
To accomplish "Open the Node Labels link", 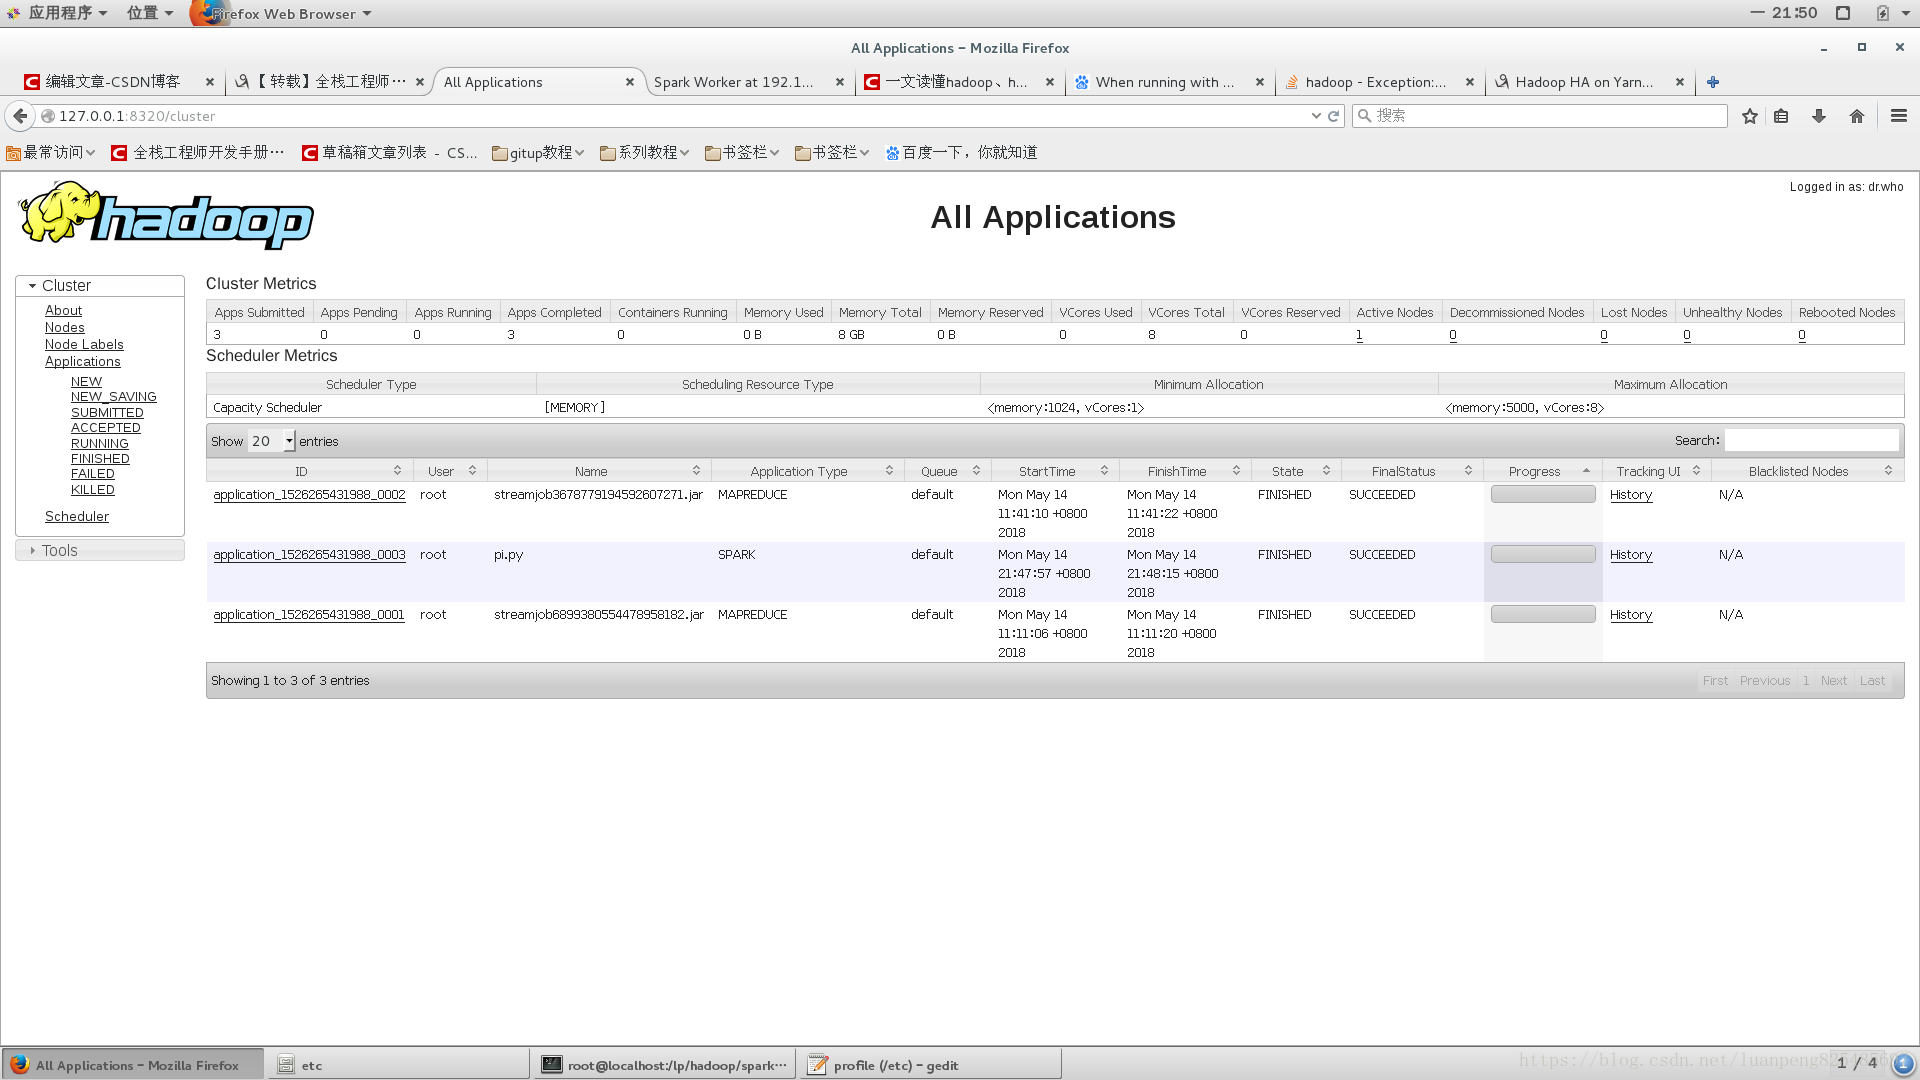I will tap(84, 345).
